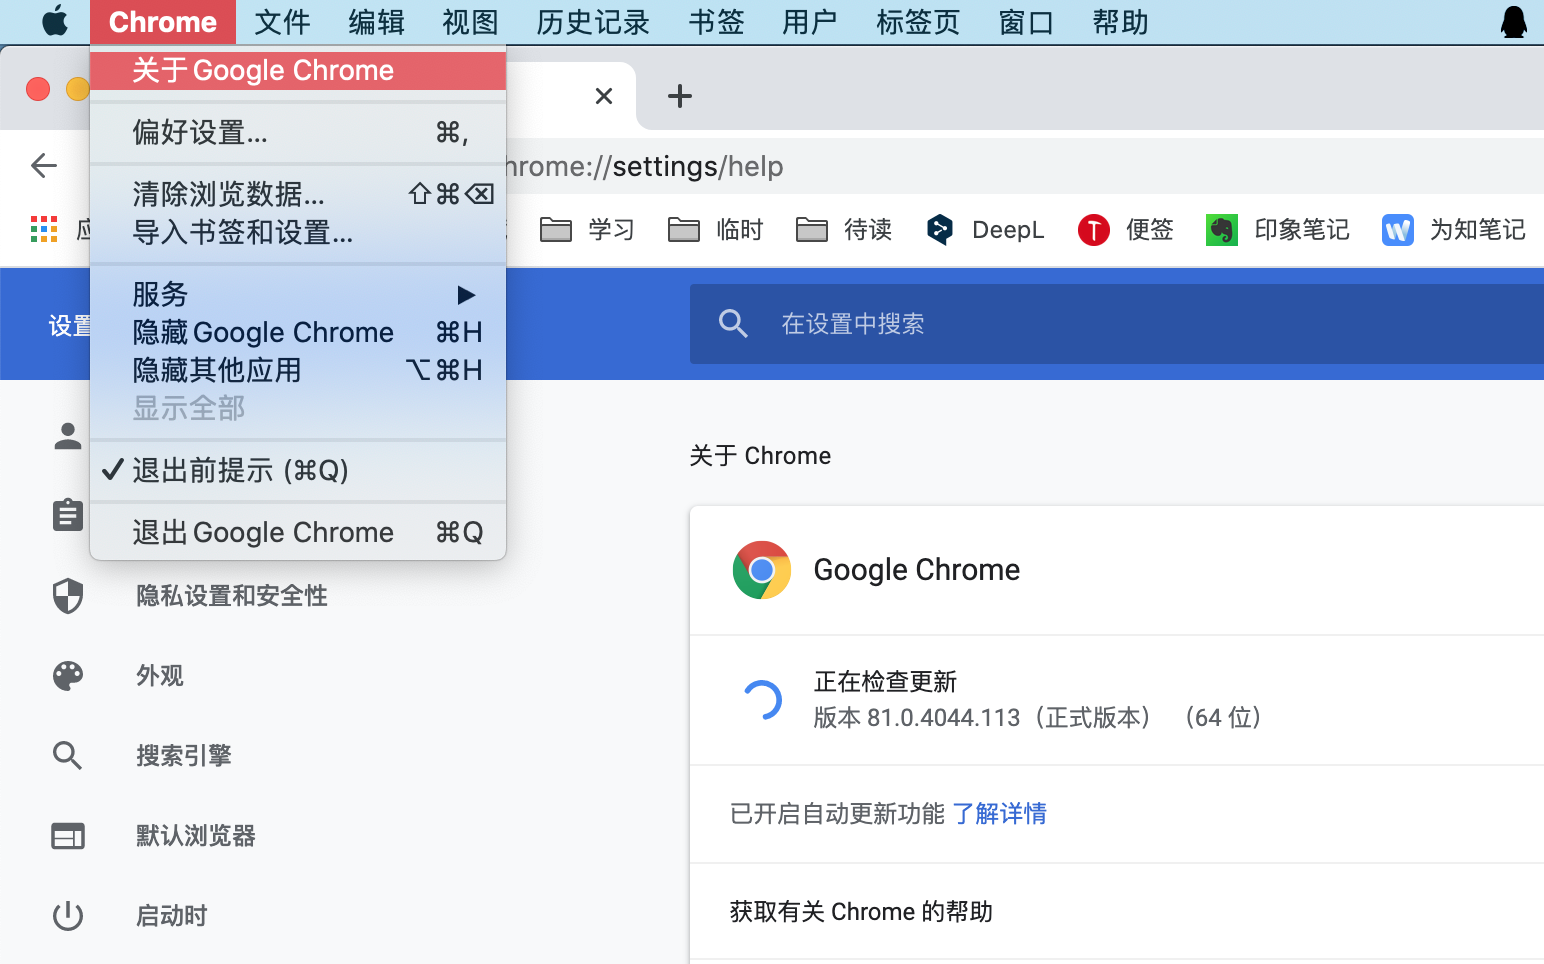Click the 了解详情 link

[x=999, y=814]
